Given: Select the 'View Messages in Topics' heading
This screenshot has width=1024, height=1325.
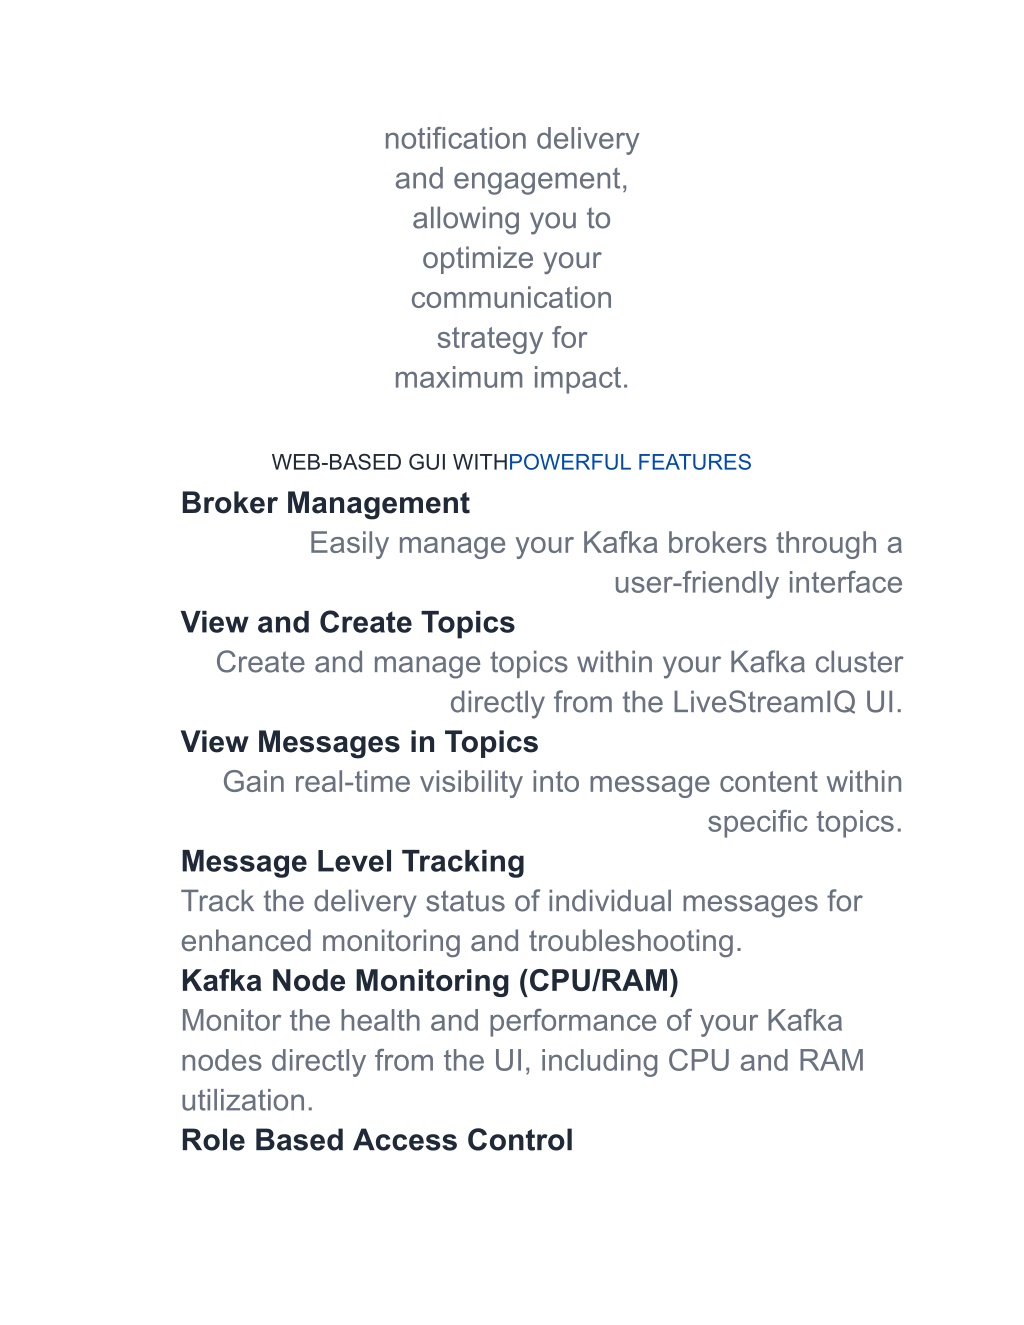Looking at the screenshot, I should coord(360,742).
